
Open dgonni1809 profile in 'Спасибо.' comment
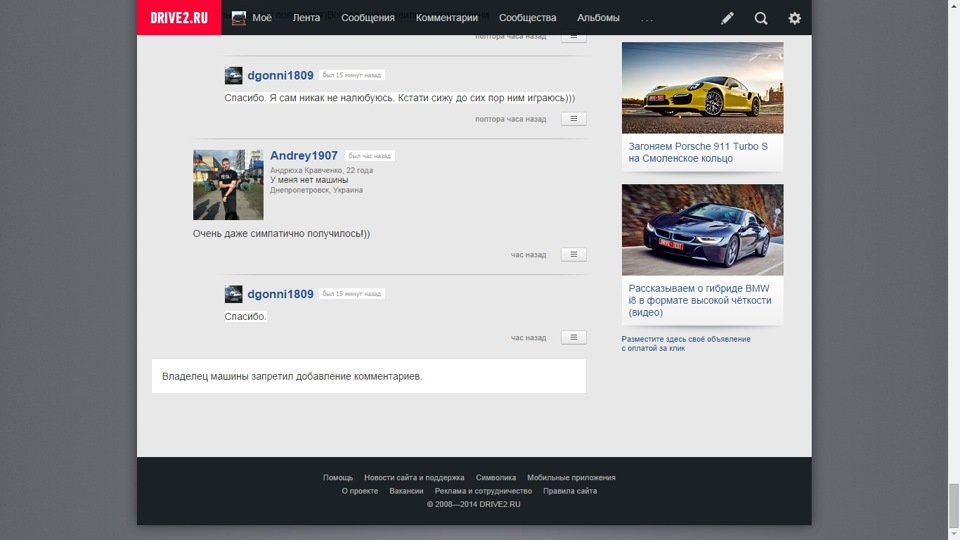pos(280,294)
